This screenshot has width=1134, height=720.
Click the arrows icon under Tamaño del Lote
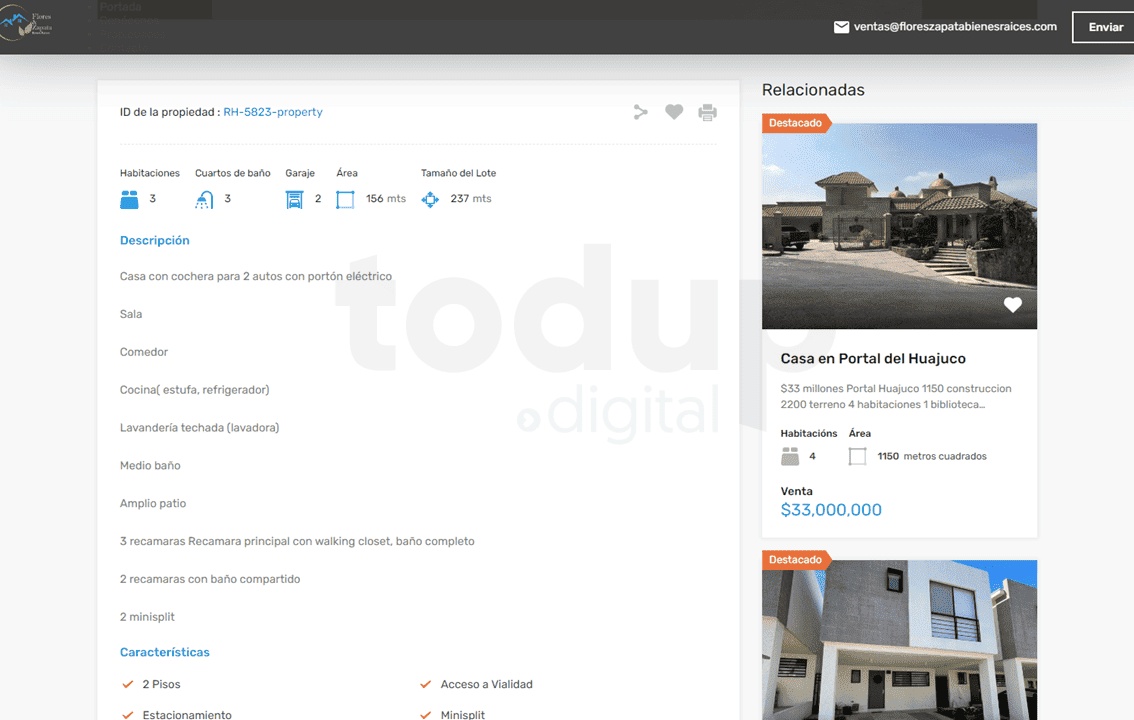430,199
